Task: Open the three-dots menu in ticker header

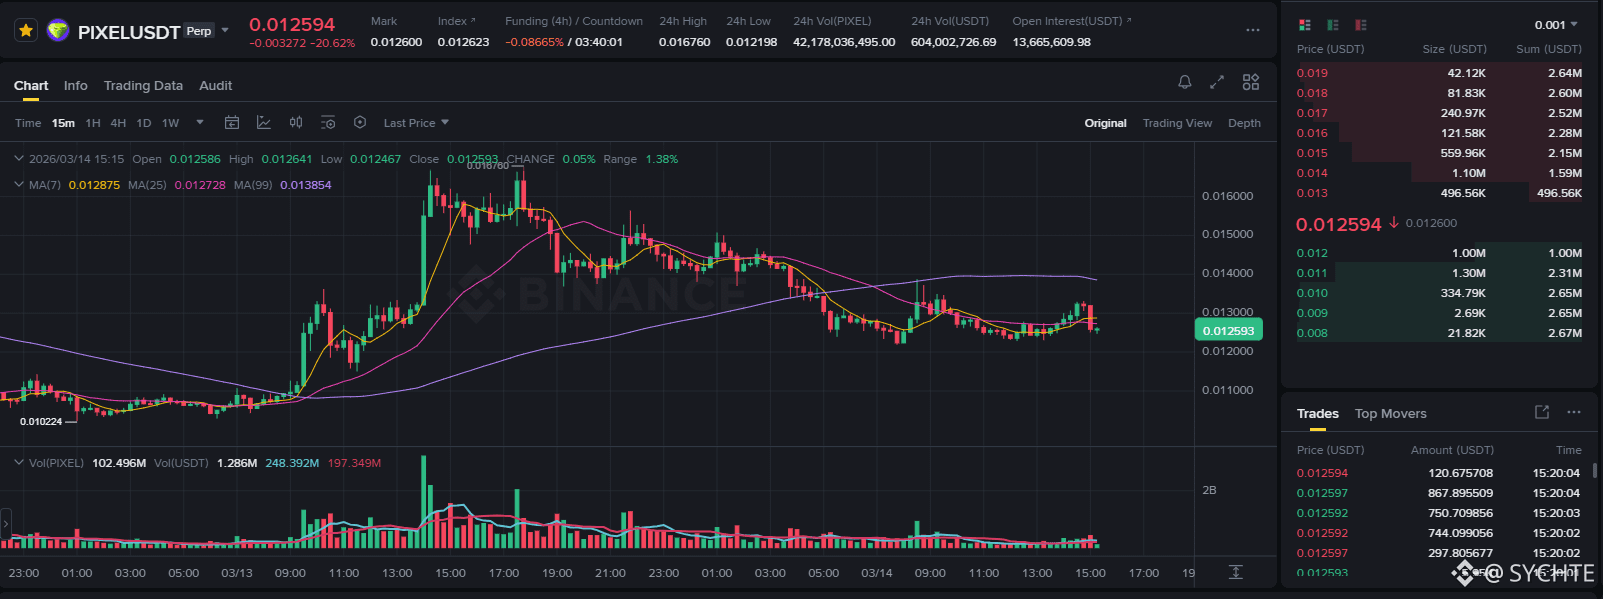Action: (1253, 30)
